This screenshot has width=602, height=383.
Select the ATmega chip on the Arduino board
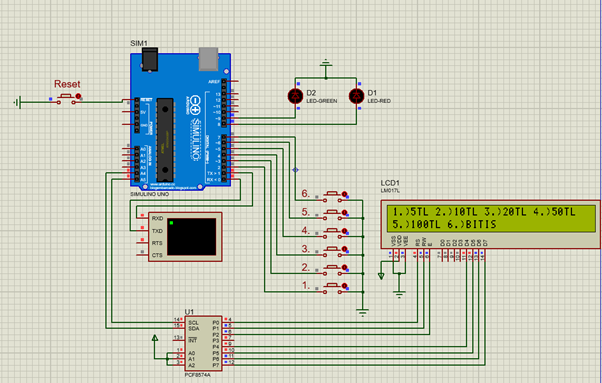pos(165,140)
